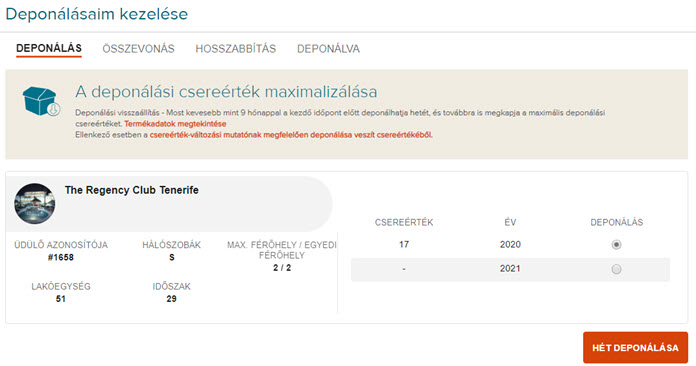Follow the Termékadatok megtekintése link
Image resolution: width=696 pixels, height=366 pixels.
[175, 124]
